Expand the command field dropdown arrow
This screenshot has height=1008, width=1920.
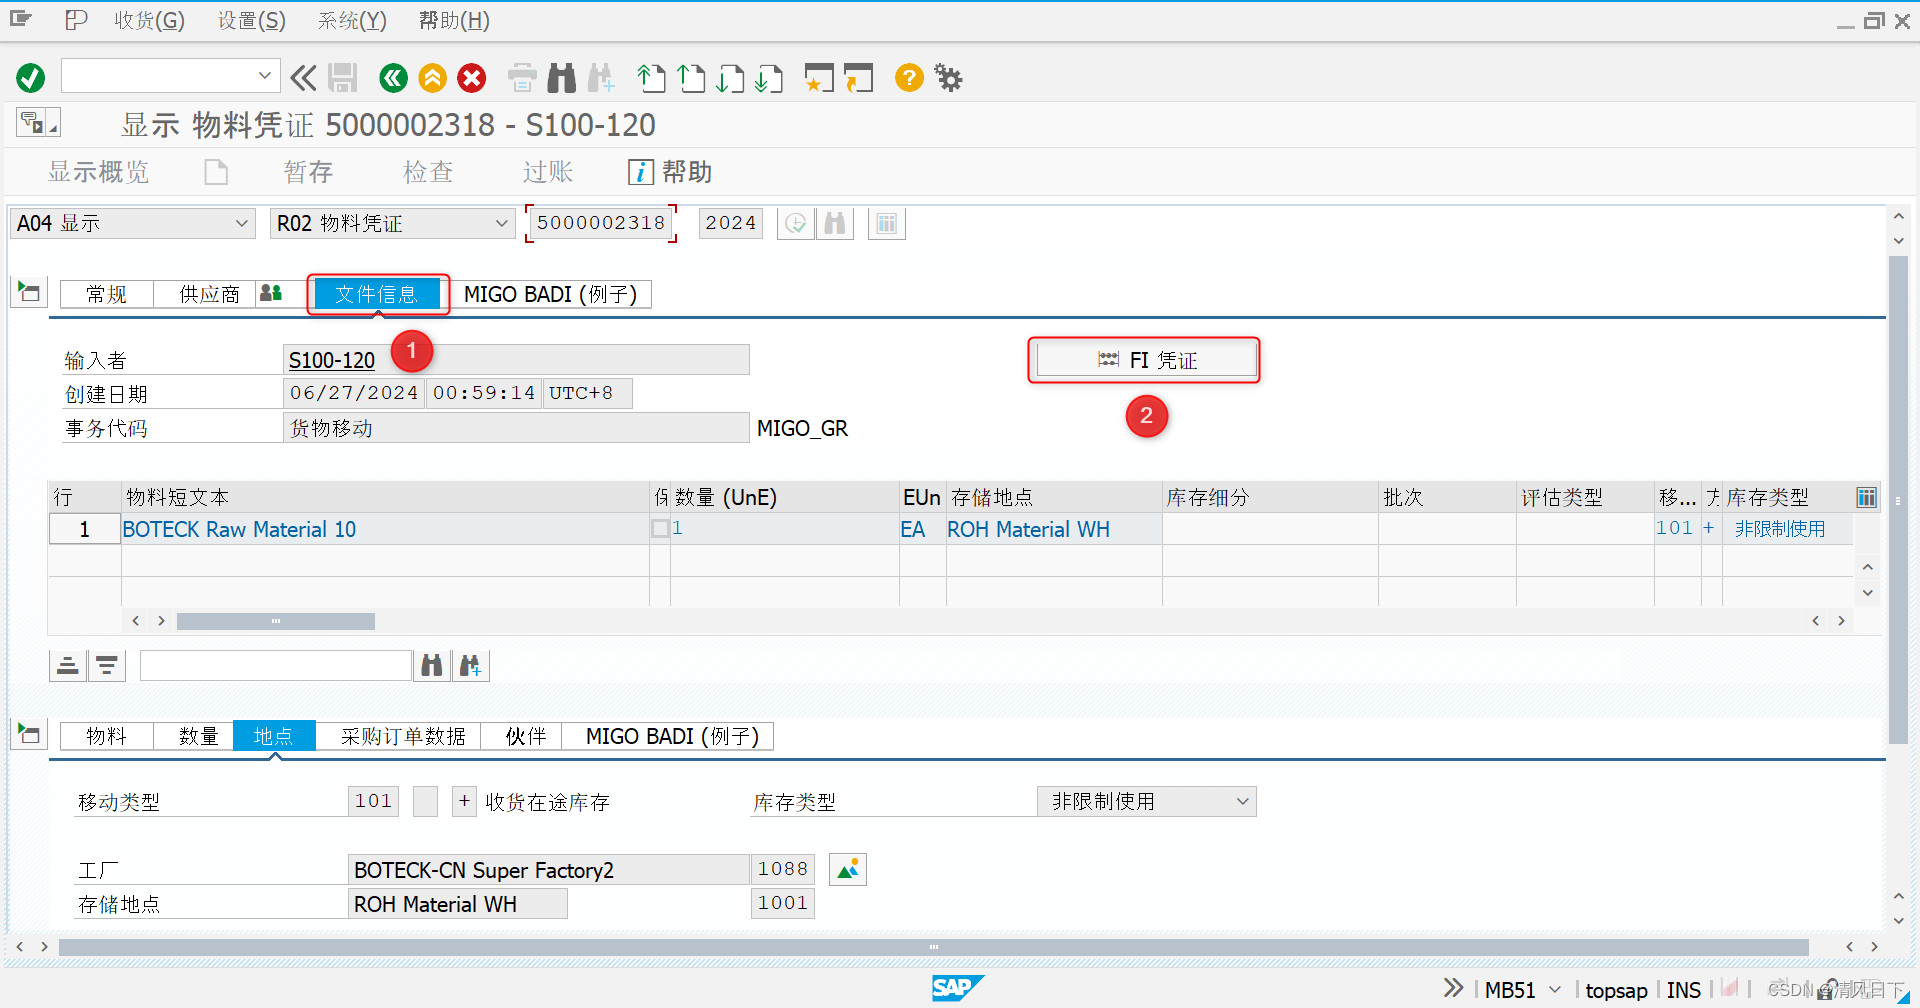coord(264,75)
